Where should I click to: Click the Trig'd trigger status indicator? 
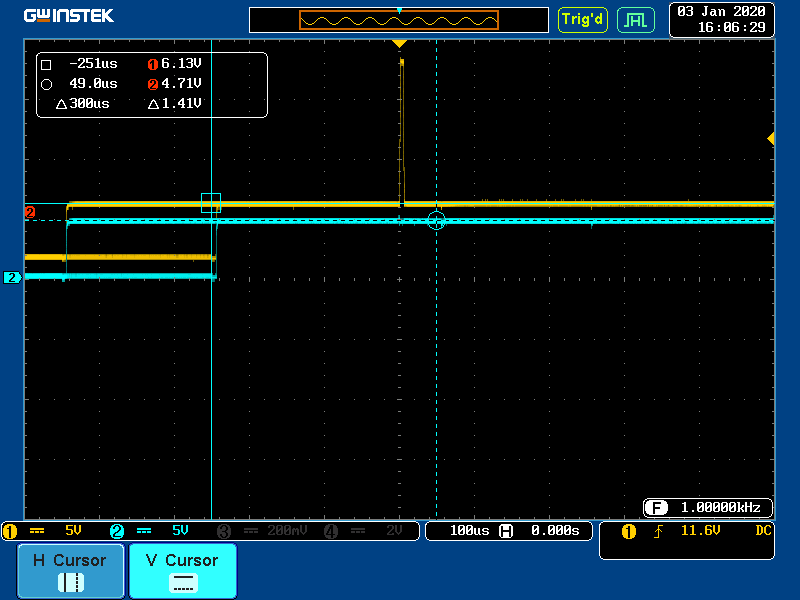pyautogui.click(x=582, y=19)
